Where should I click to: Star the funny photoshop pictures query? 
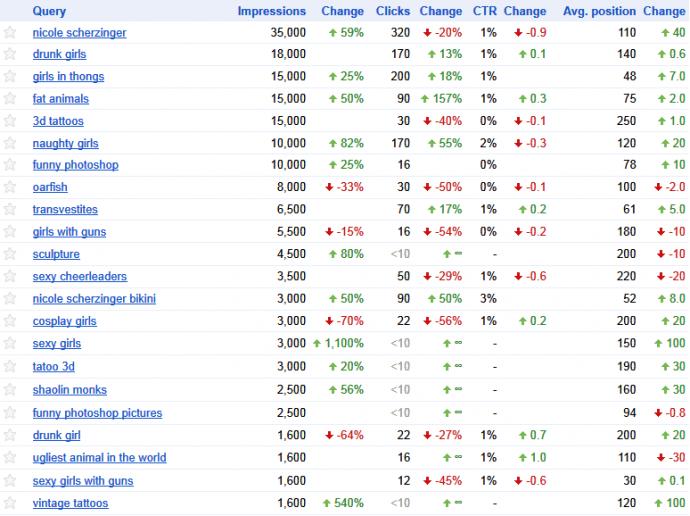pyautogui.click(x=10, y=413)
